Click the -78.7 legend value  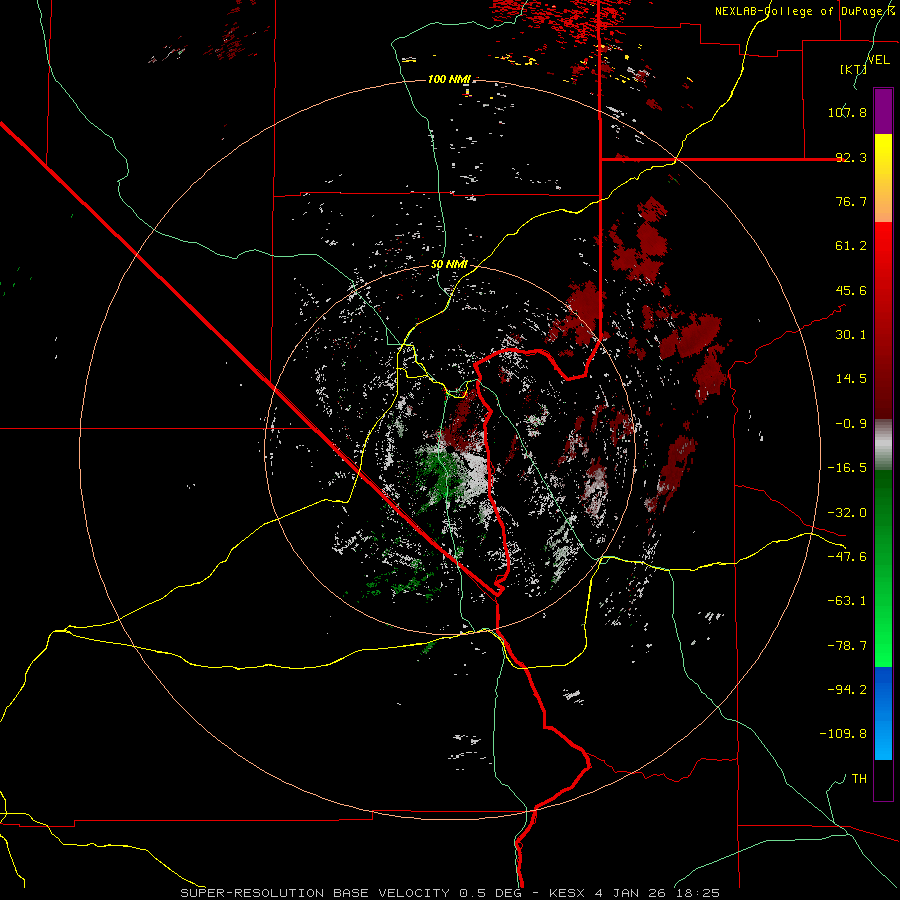(x=847, y=646)
